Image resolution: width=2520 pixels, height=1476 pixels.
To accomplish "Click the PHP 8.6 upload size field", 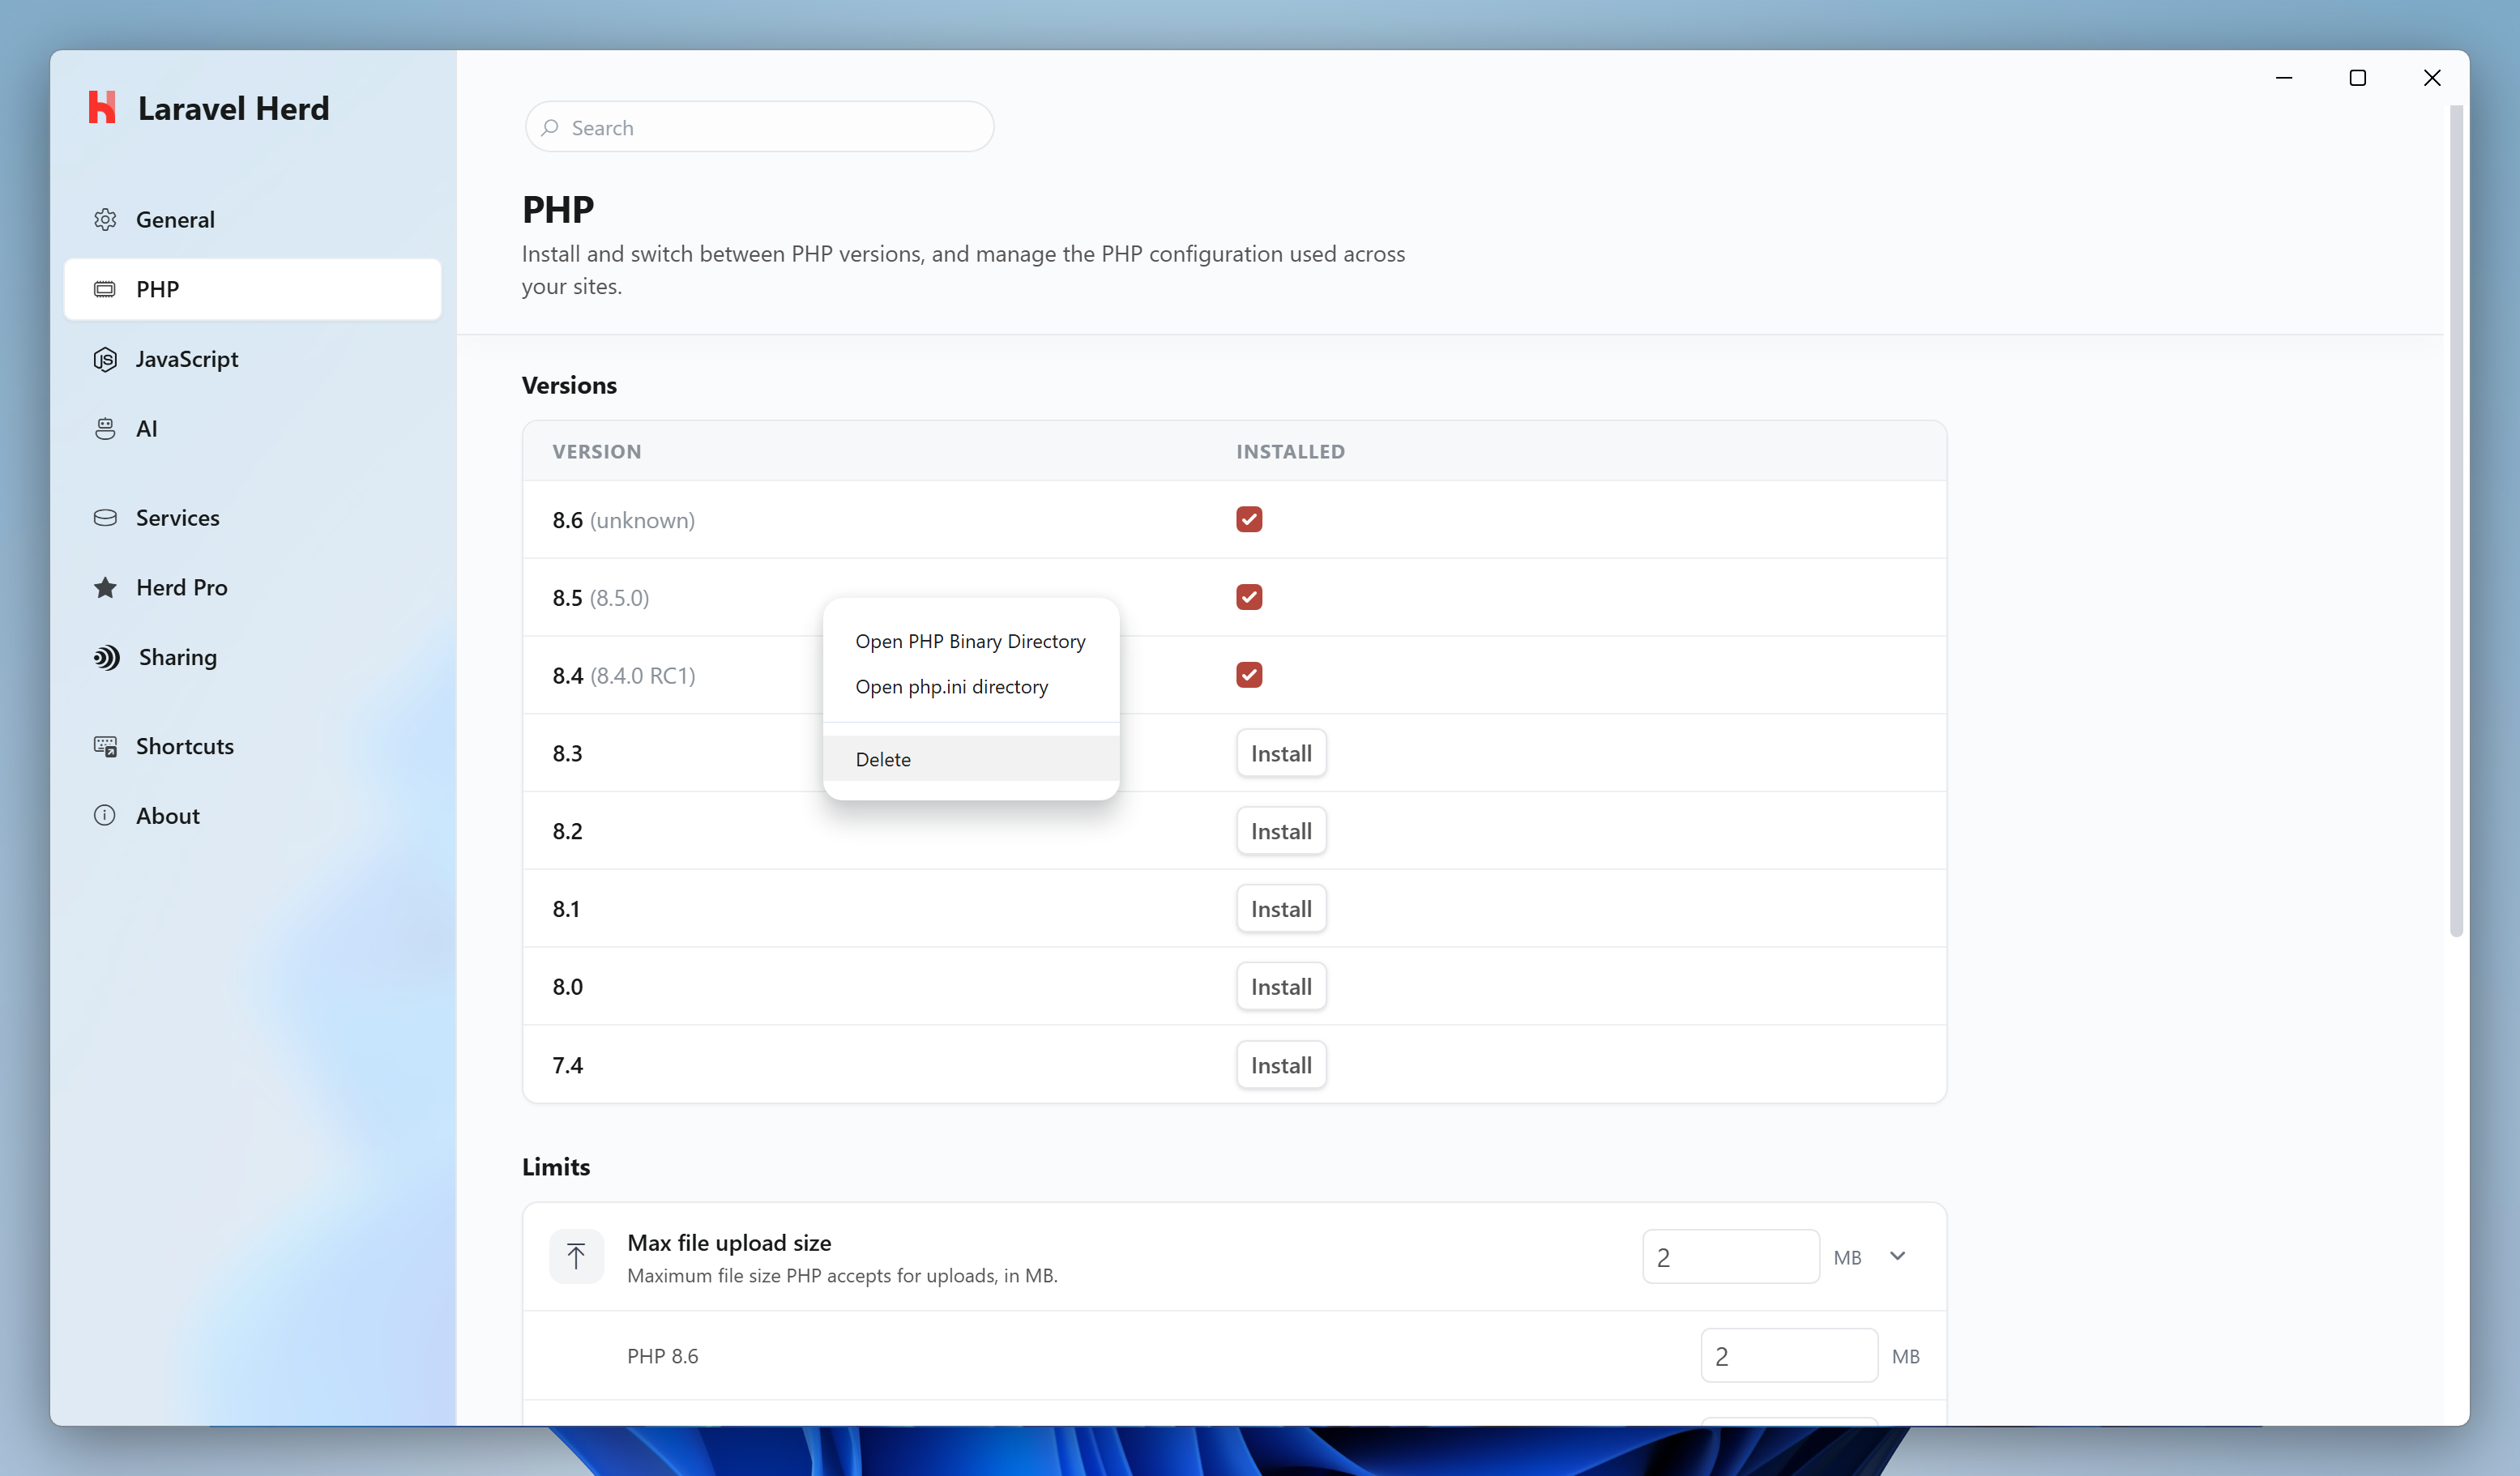I will coord(1789,1356).
